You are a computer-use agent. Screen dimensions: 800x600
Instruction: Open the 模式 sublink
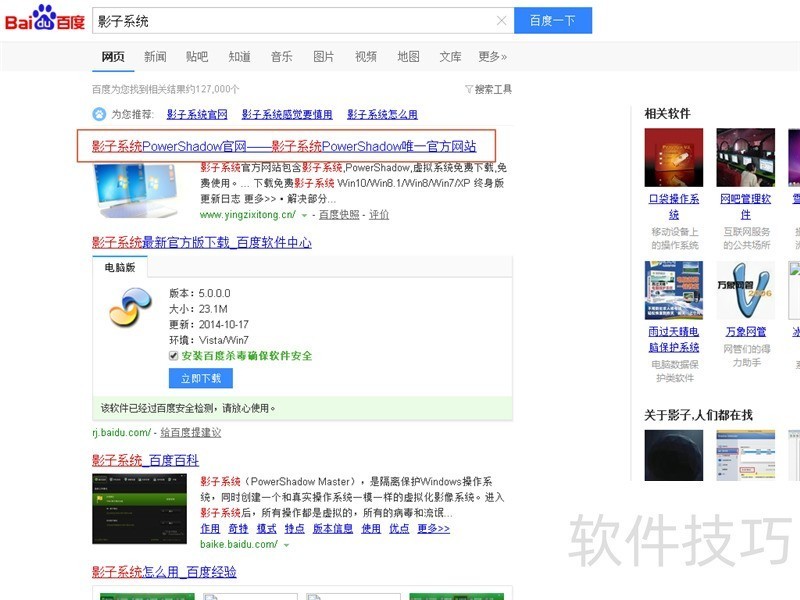266,529
